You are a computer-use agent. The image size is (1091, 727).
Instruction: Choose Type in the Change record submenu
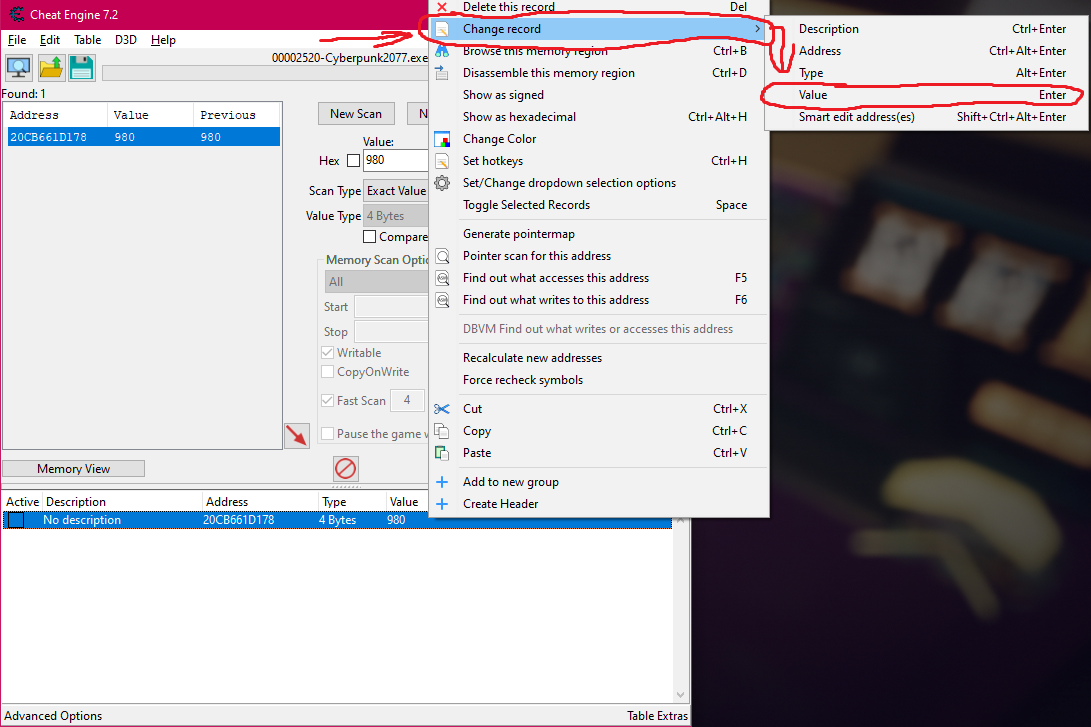[926, 73]
